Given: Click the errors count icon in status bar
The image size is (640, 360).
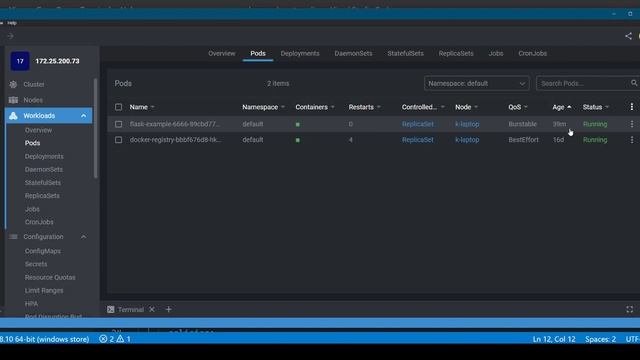Looking at the screenshot, I should (x=103, y=339).
